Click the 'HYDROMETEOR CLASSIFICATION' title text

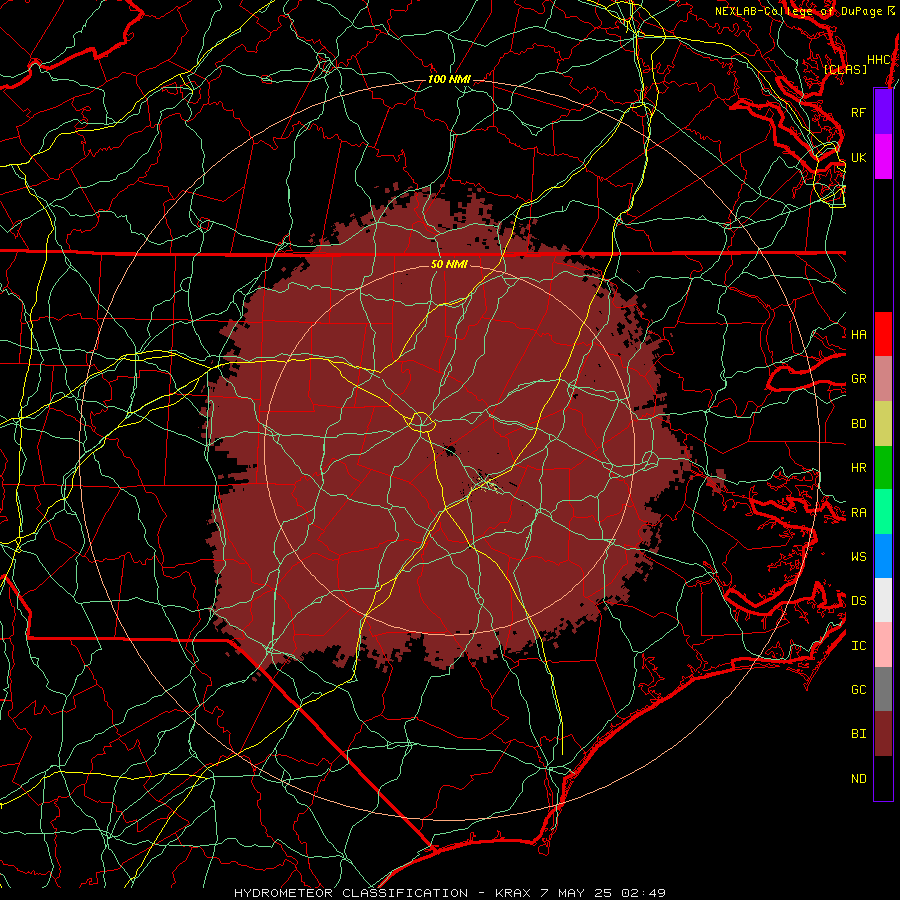tap(351, 893)
